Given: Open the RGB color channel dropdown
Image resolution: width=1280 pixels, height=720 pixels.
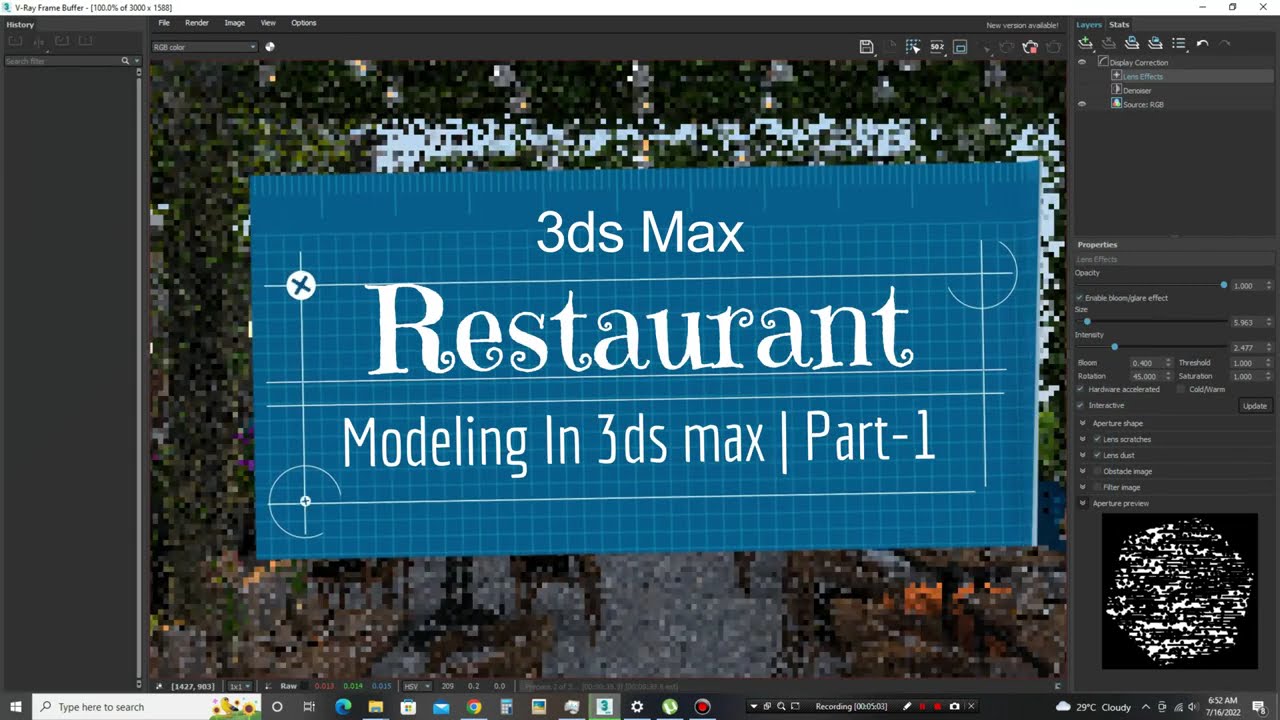Looking at the screenshot, I should click(205, 47).
